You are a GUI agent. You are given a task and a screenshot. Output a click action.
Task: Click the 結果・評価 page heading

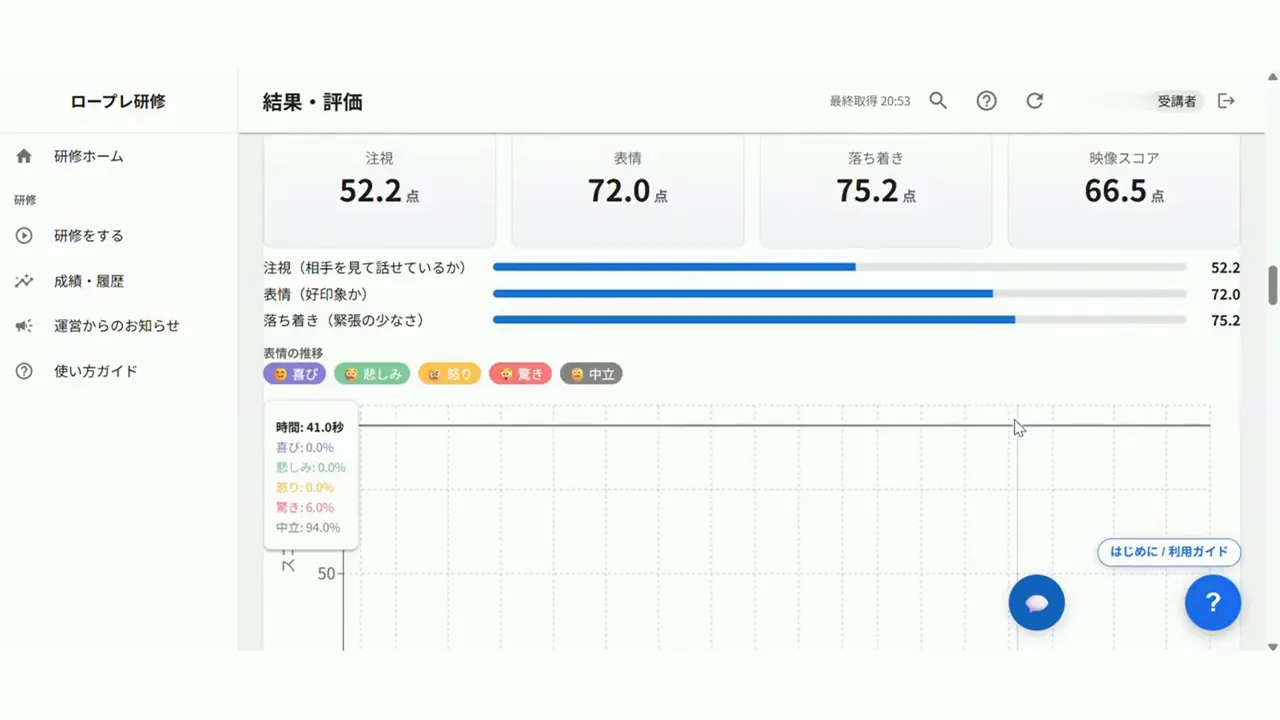(312, 101)
